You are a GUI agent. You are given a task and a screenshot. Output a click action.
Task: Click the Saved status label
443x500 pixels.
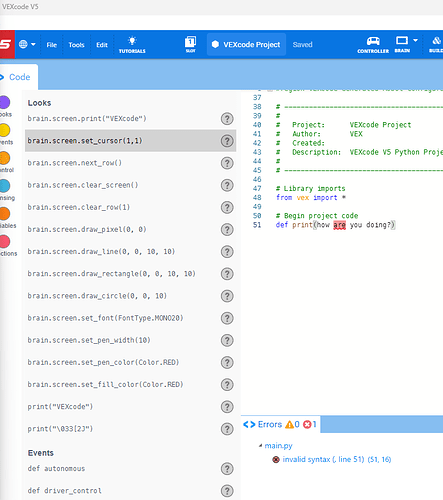(302, 44)
